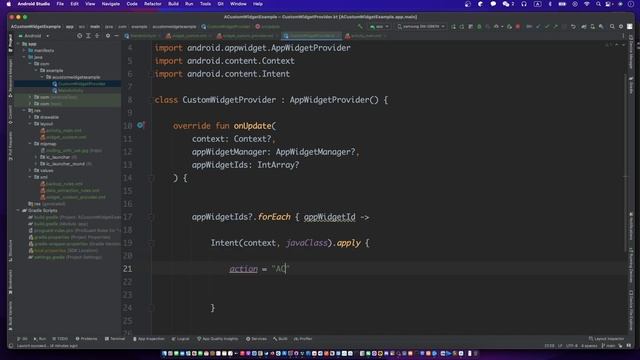640x360 pixels.
Task: Hide the Project panel with minus icon
Action: pos(116,36)
